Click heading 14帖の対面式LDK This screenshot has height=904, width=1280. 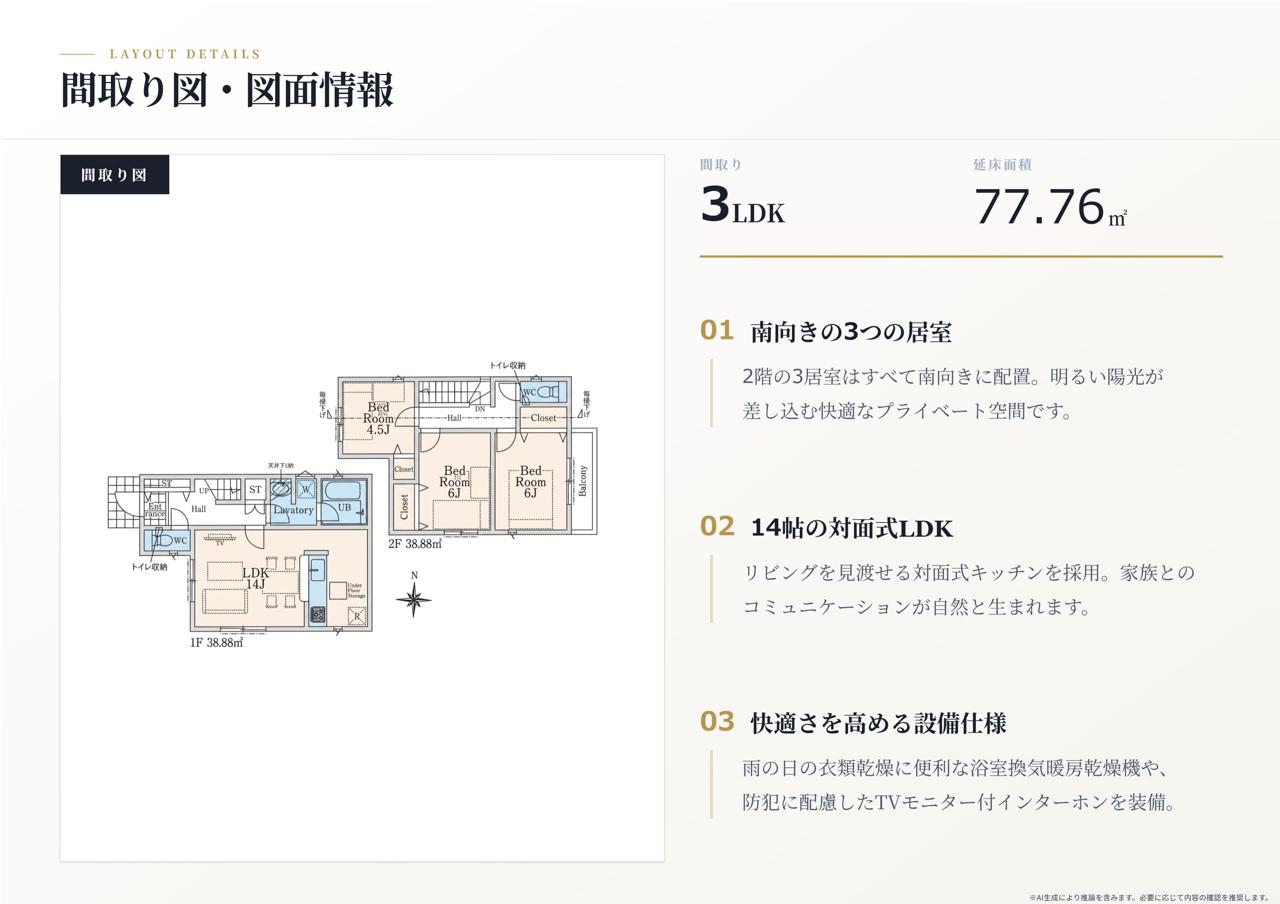[852, 528]
